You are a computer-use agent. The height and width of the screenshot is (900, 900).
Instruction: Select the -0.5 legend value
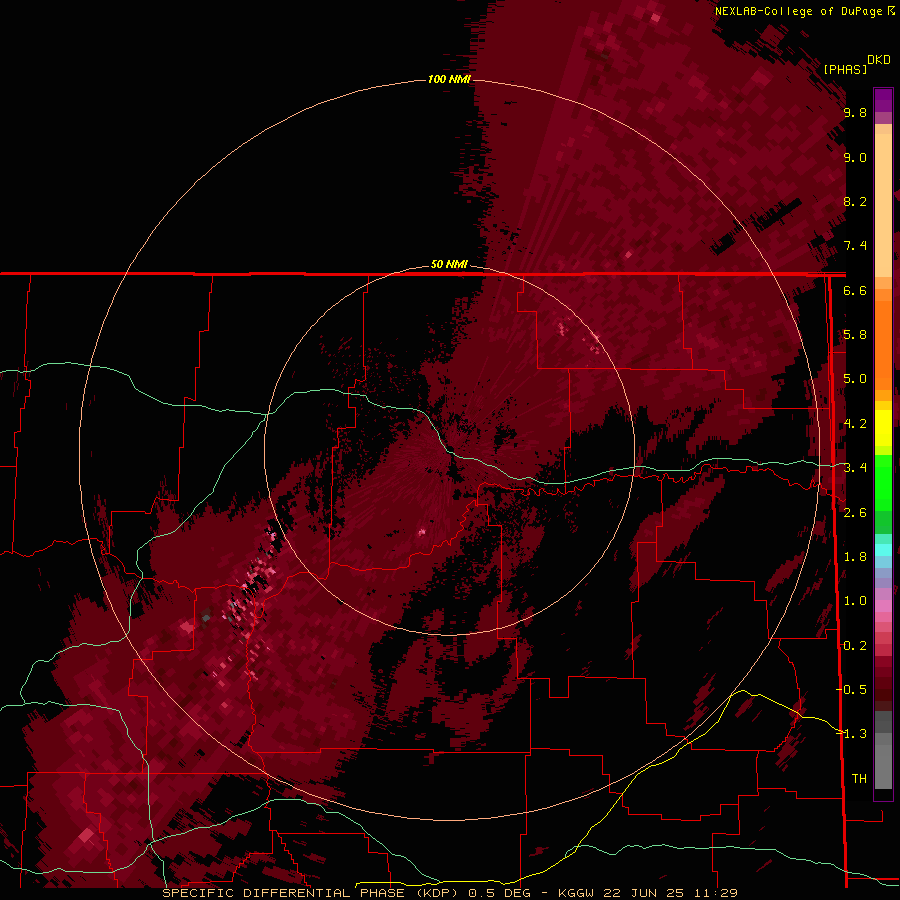851,690
